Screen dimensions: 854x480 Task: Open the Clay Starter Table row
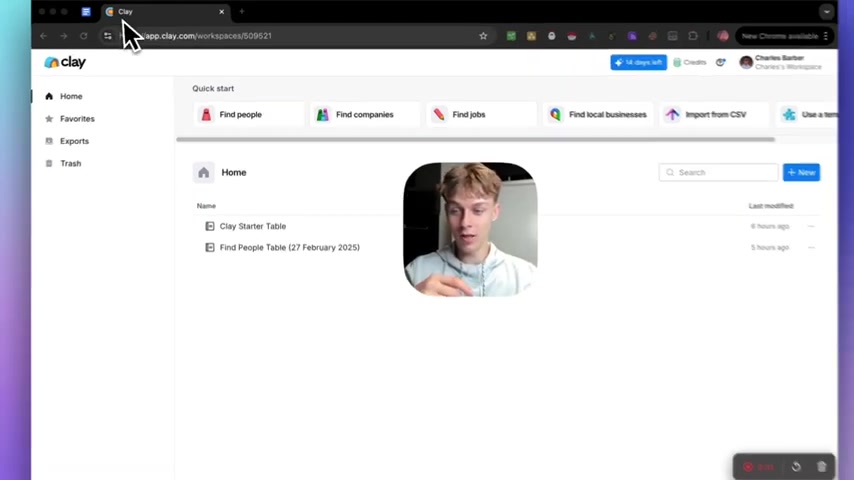pos(507,226)
